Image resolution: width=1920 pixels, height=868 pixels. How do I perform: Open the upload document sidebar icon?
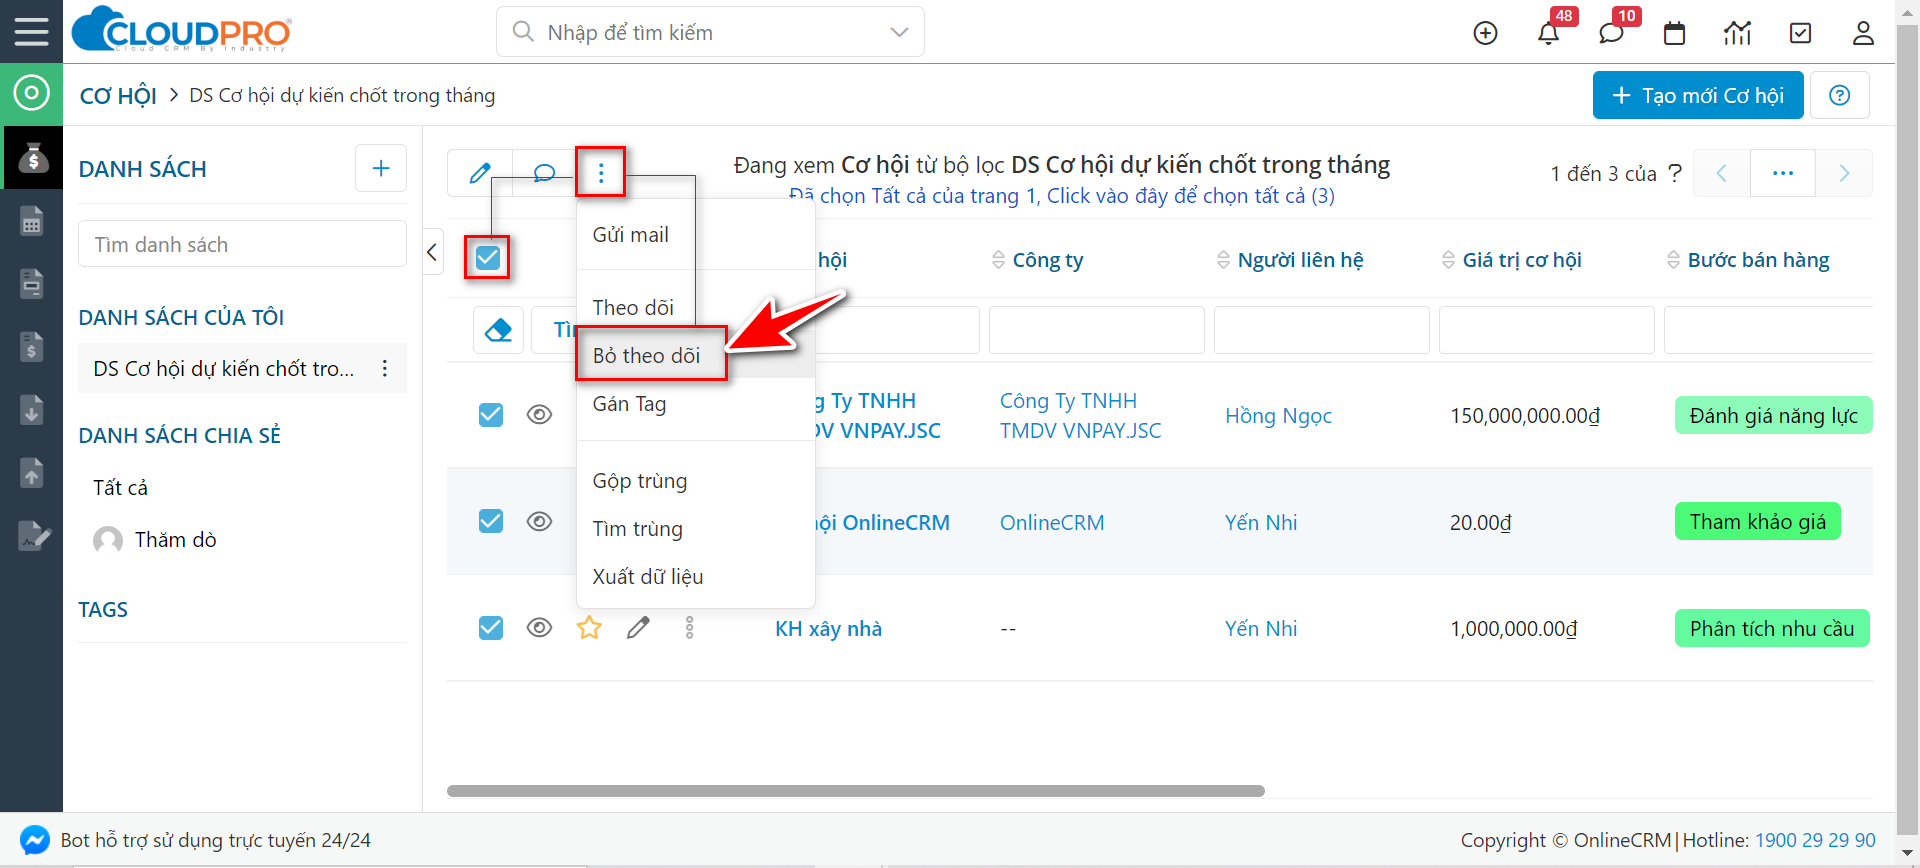coord(32,472)
